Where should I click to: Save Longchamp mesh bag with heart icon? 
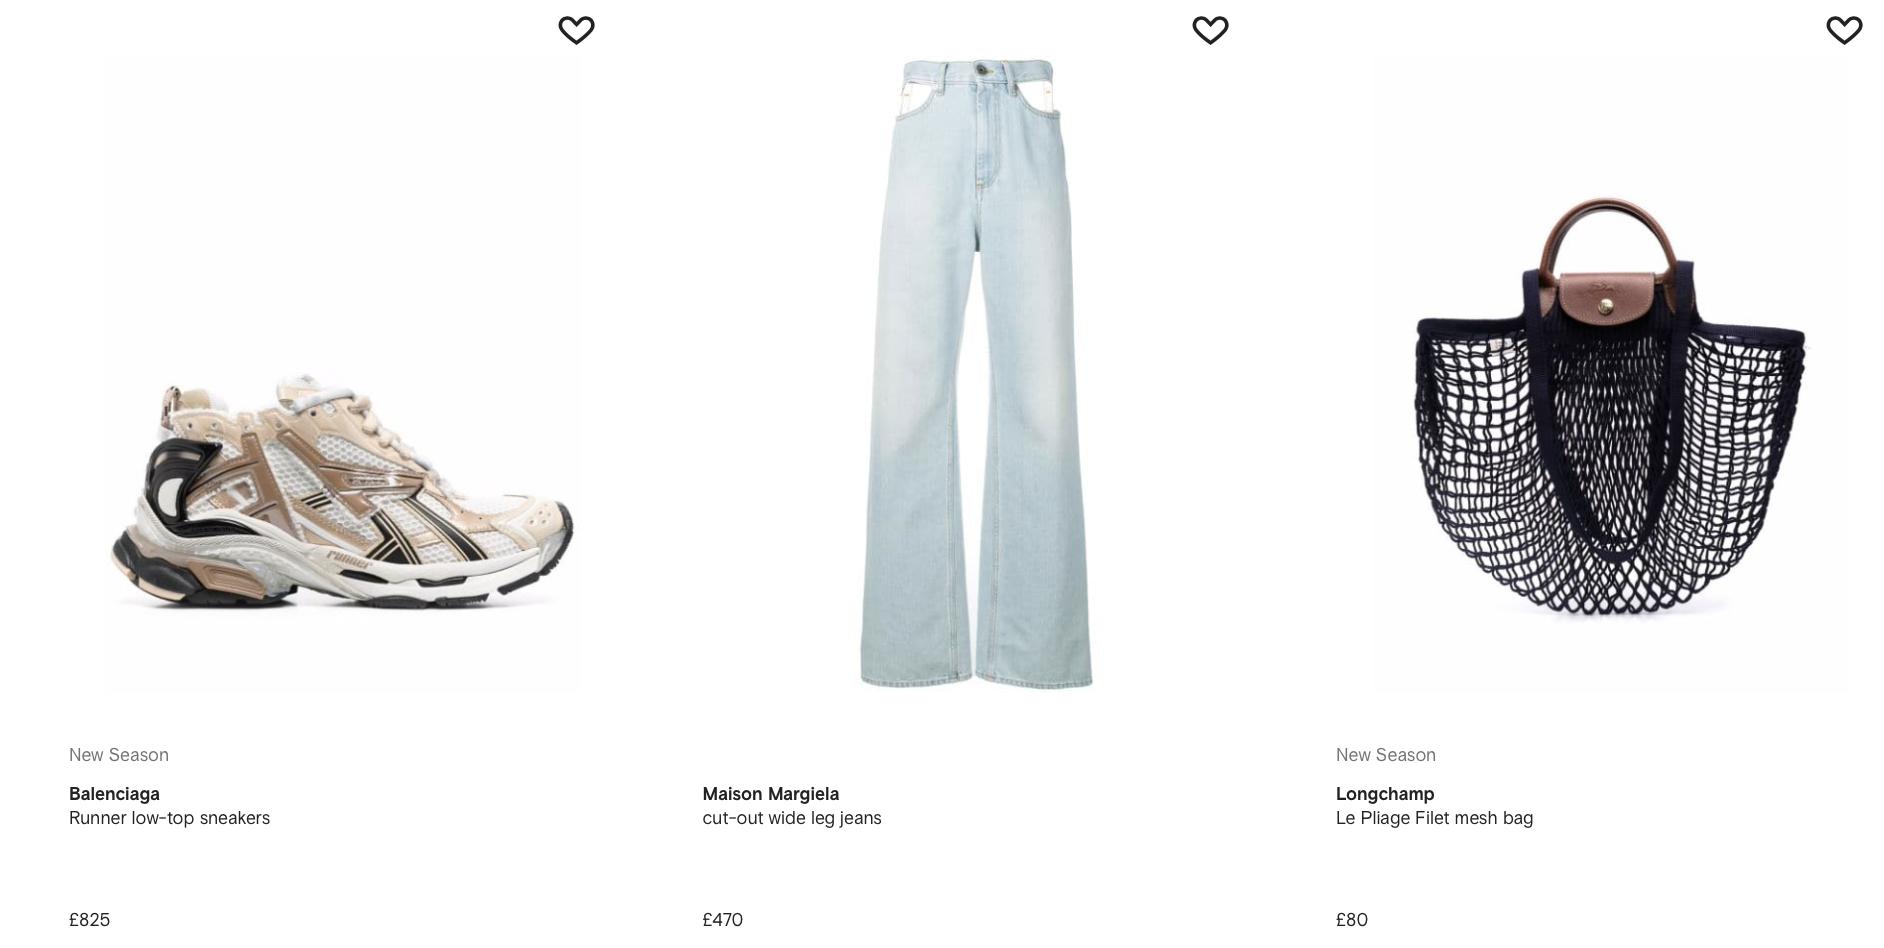click(1844, 30)
